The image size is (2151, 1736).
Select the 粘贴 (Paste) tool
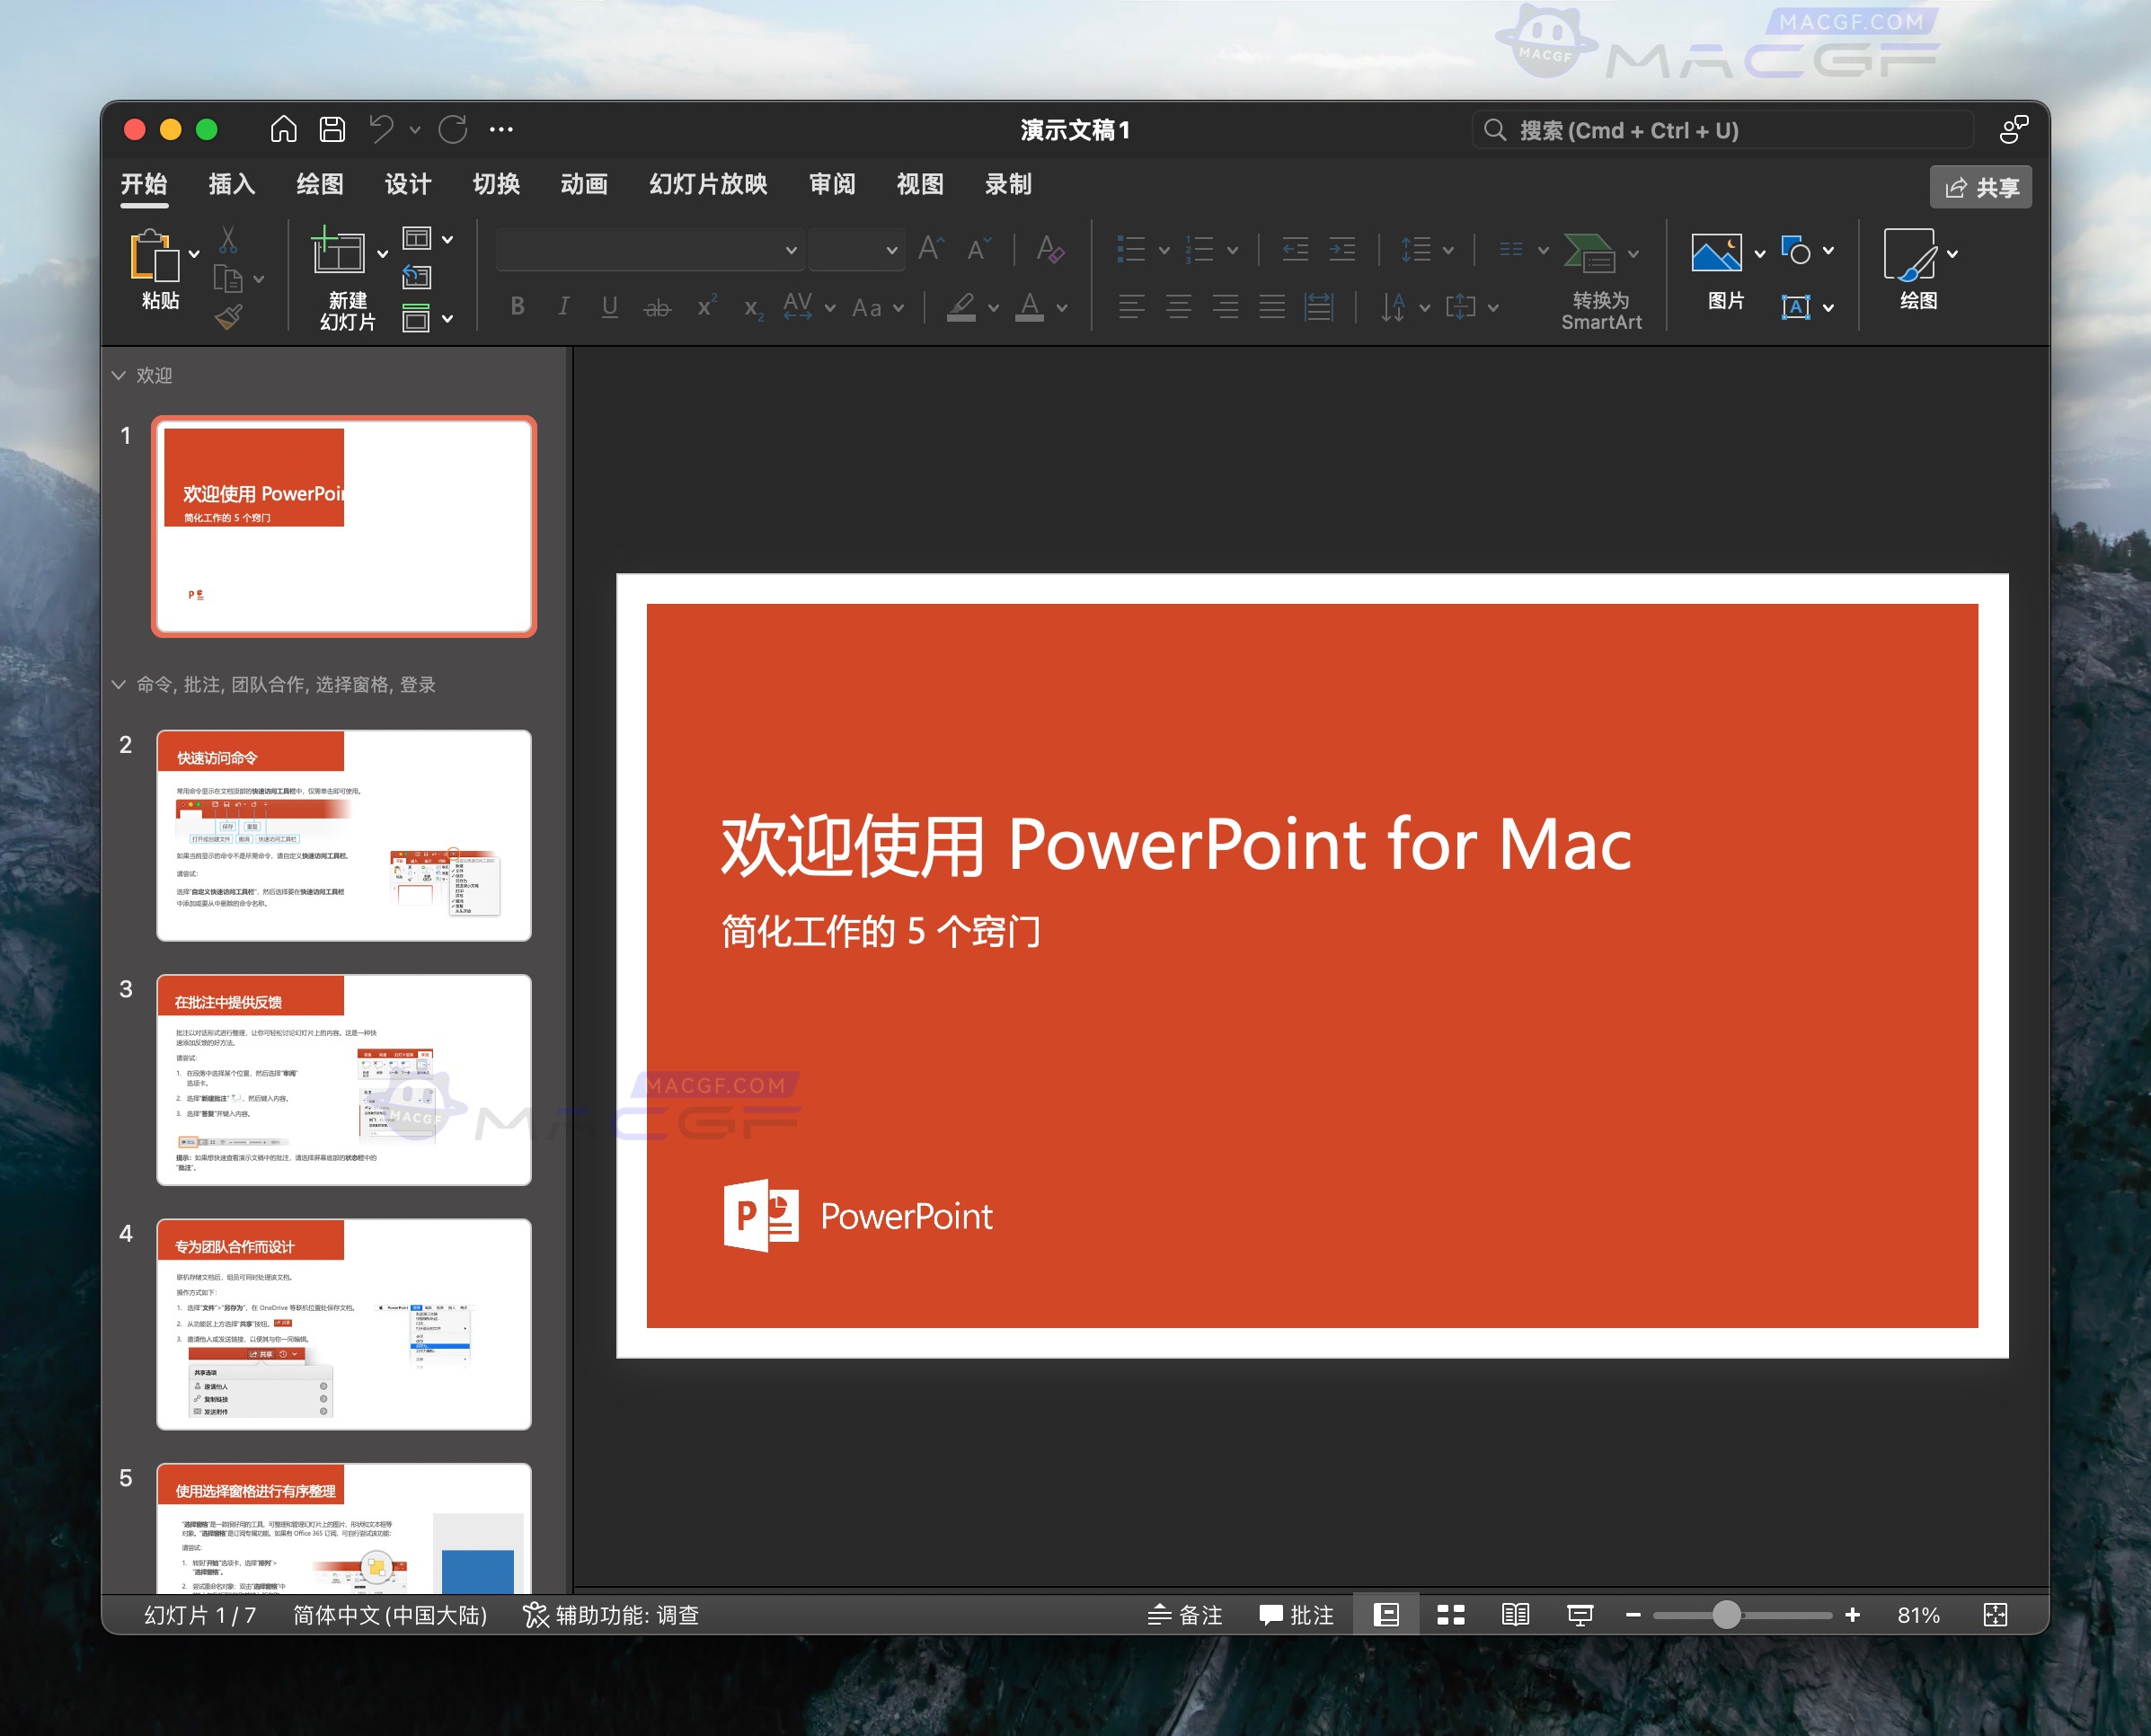click(155, 271)
